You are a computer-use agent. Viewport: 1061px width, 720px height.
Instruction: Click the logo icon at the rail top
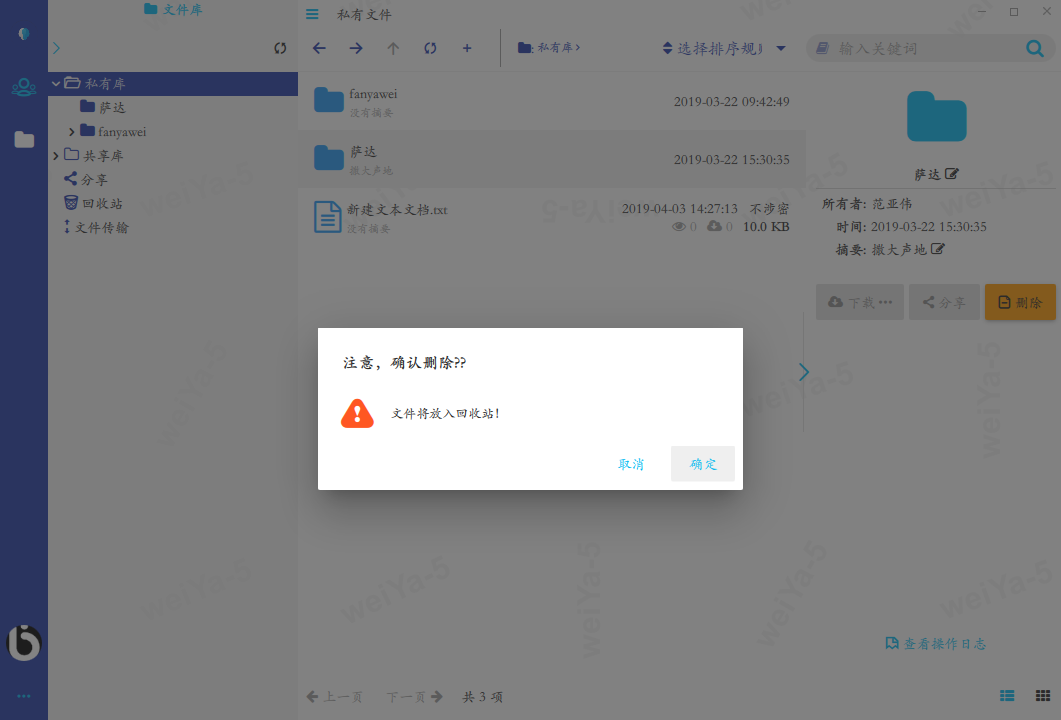(24, 33)
